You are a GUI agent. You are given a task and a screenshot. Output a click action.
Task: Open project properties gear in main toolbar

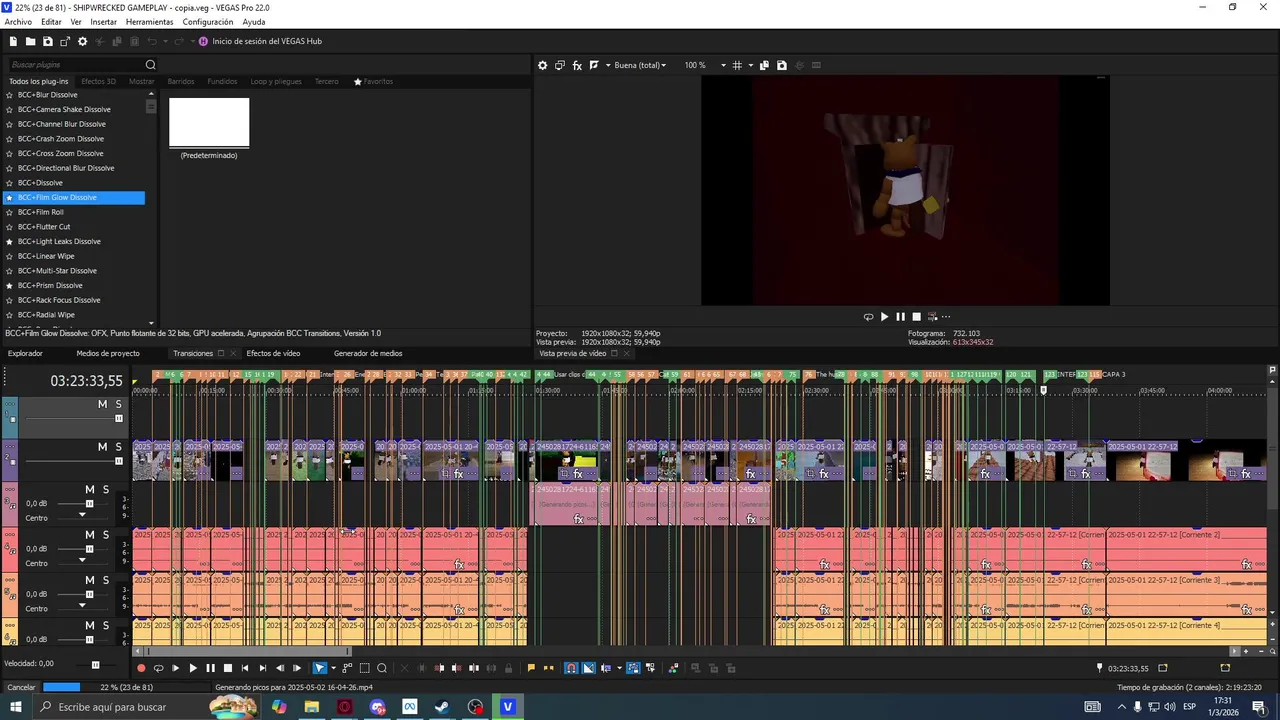pyautogui.click(x=83, y=41)
